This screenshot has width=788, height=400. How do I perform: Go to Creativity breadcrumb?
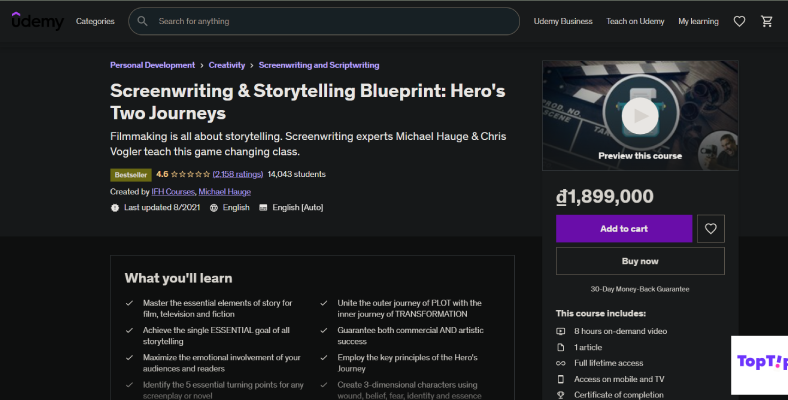pyautogui.click(x=227, y=65)
